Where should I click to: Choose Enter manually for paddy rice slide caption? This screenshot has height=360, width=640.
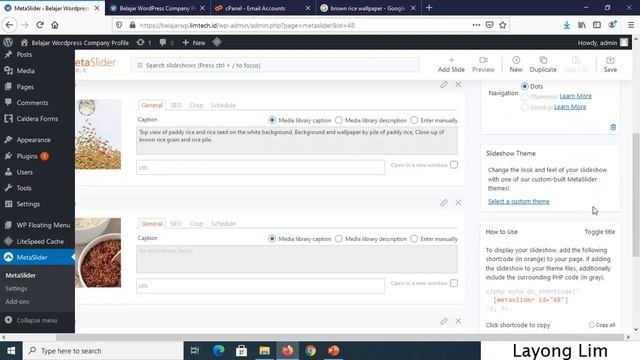tap(414, 120)
